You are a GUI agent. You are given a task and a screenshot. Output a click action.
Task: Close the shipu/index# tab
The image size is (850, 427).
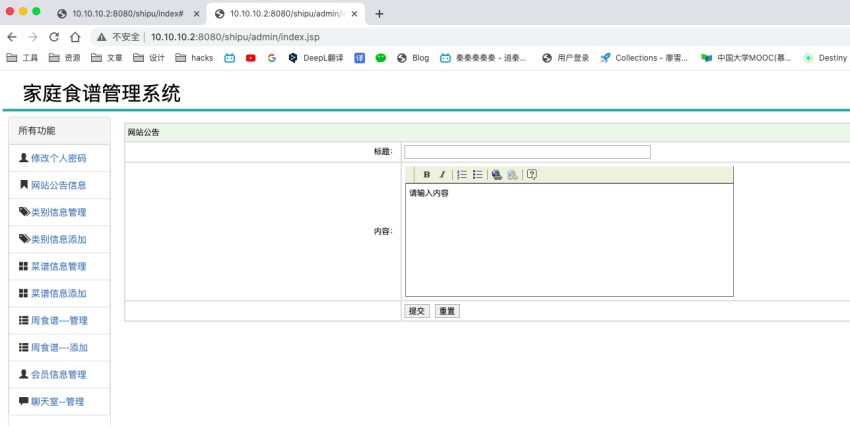pyautogui.click(x=196, y=14)
